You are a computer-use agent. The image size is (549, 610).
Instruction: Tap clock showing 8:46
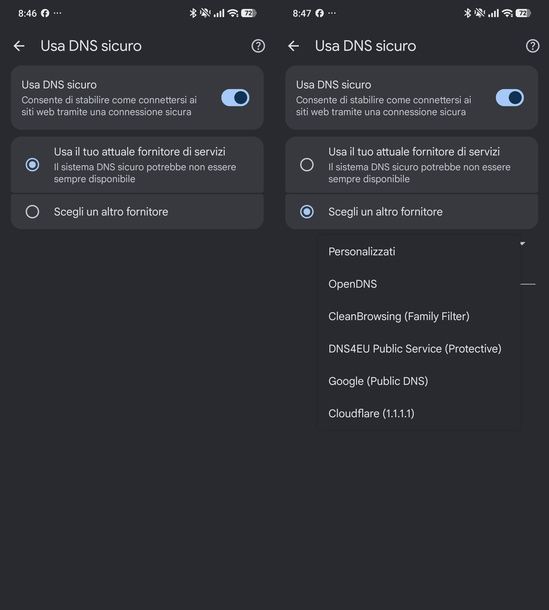27,13
